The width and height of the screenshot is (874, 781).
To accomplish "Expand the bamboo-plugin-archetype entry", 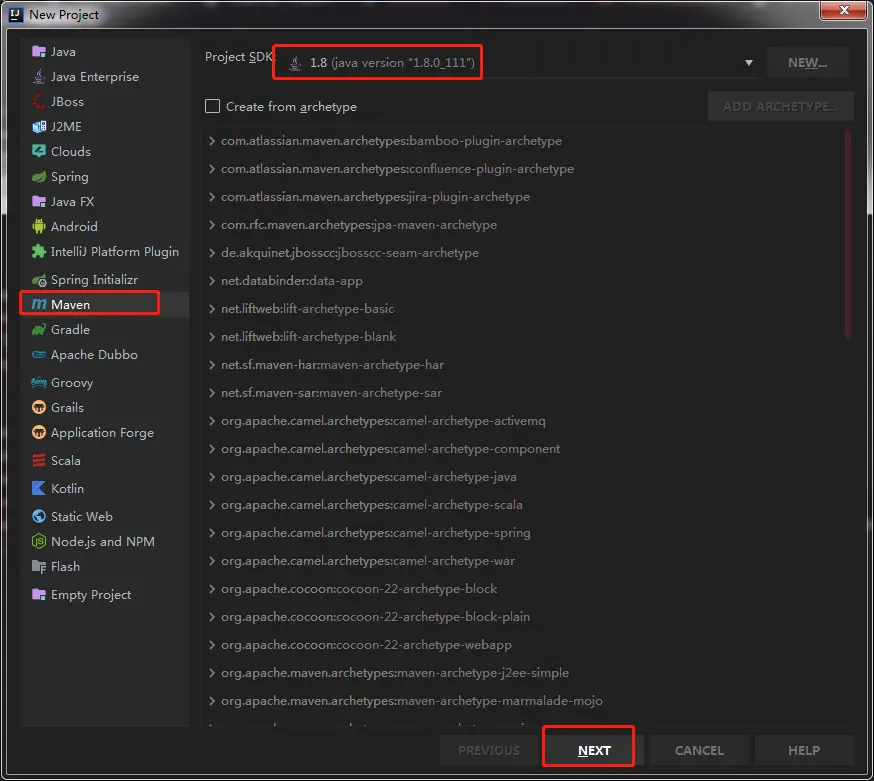I will point(212,141).
